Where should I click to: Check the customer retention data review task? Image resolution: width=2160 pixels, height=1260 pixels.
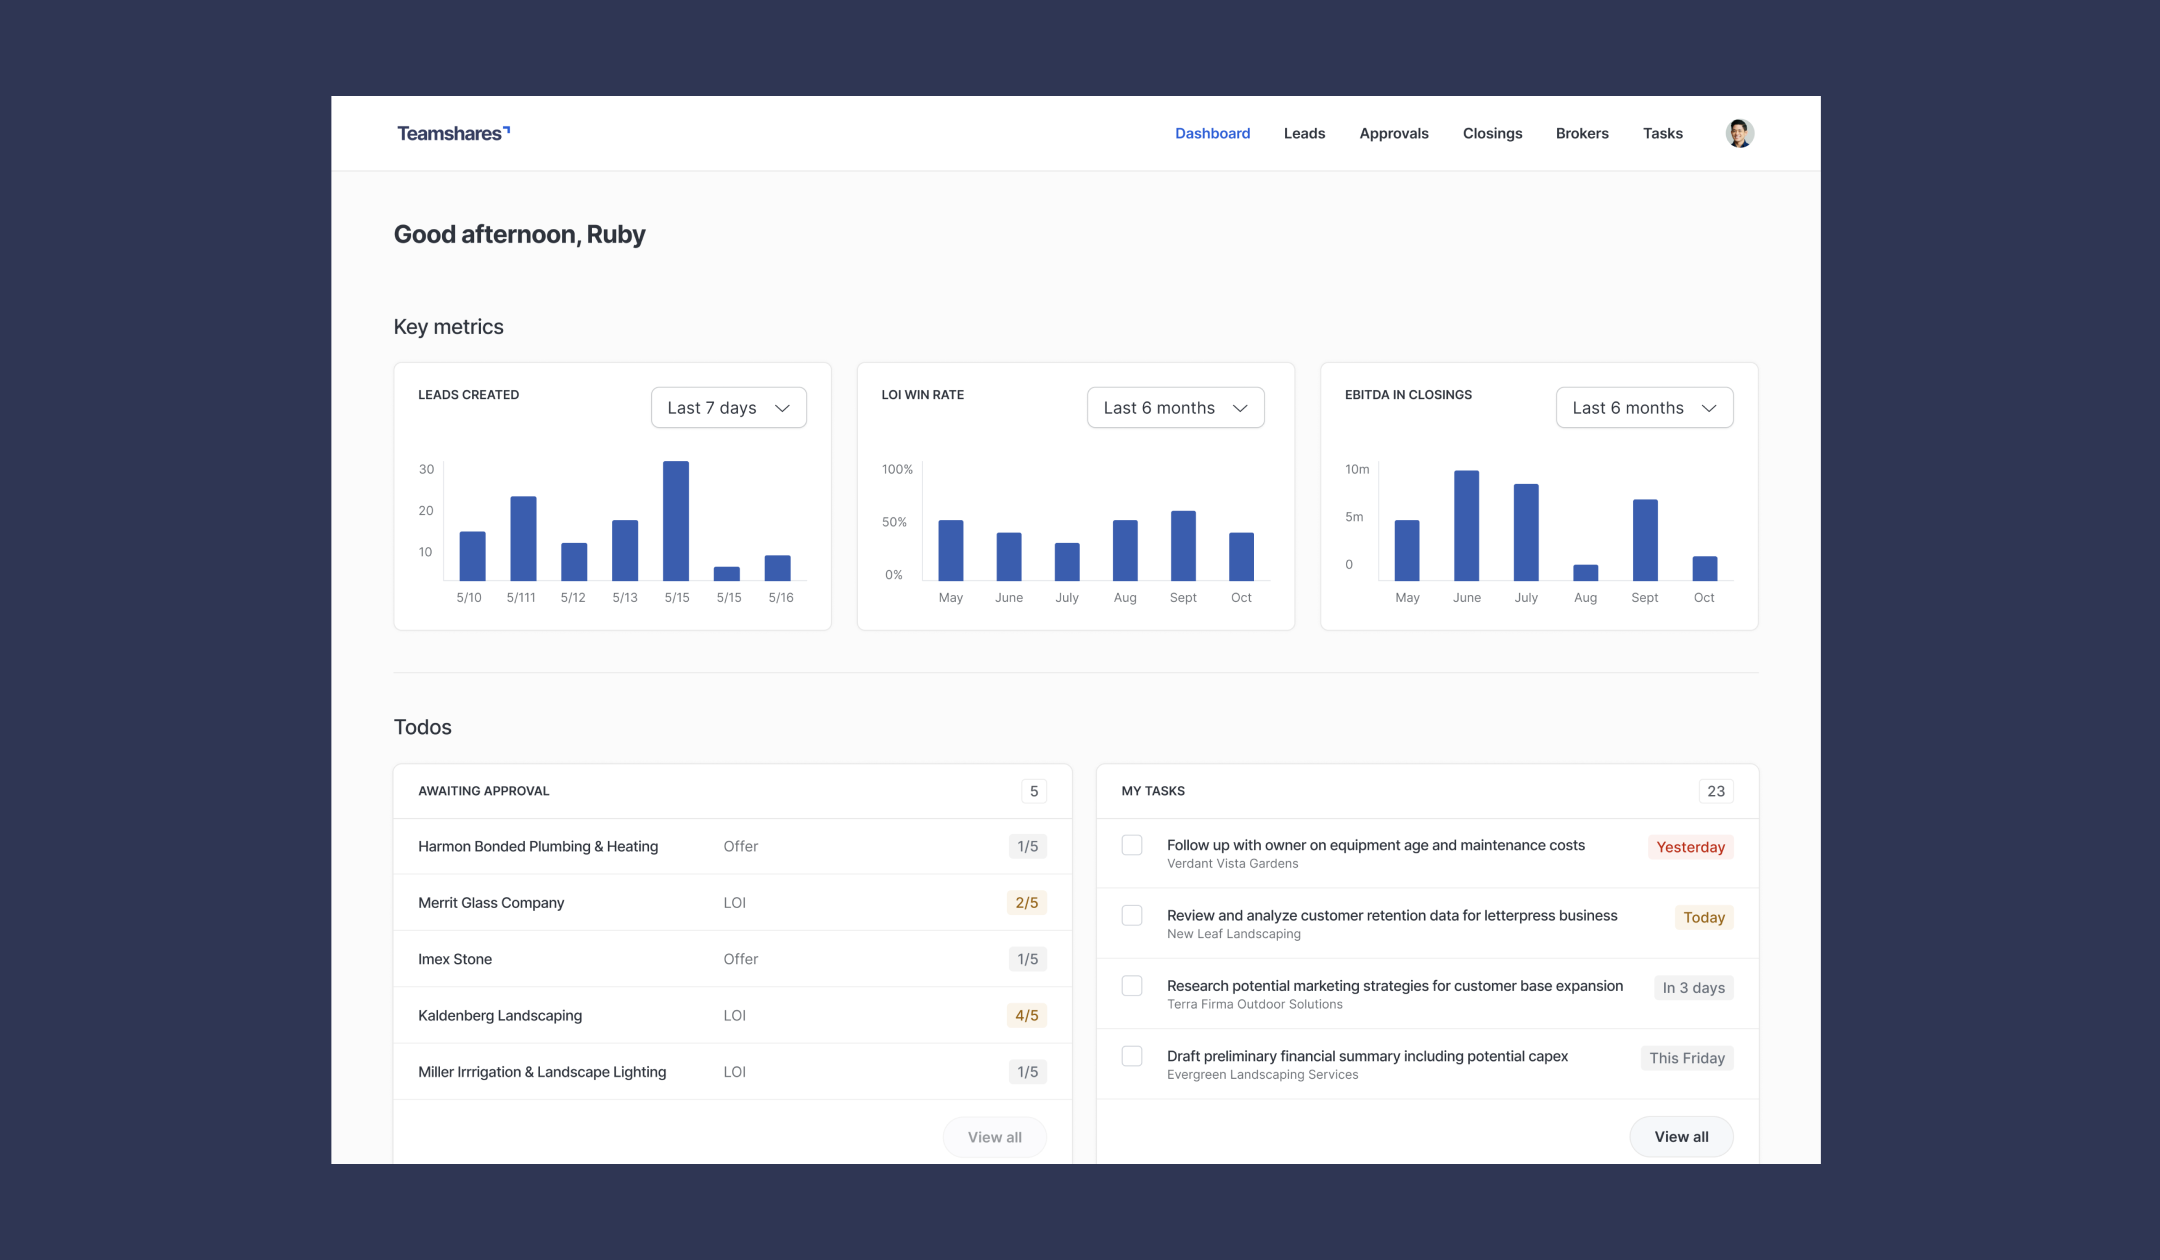1132,915
